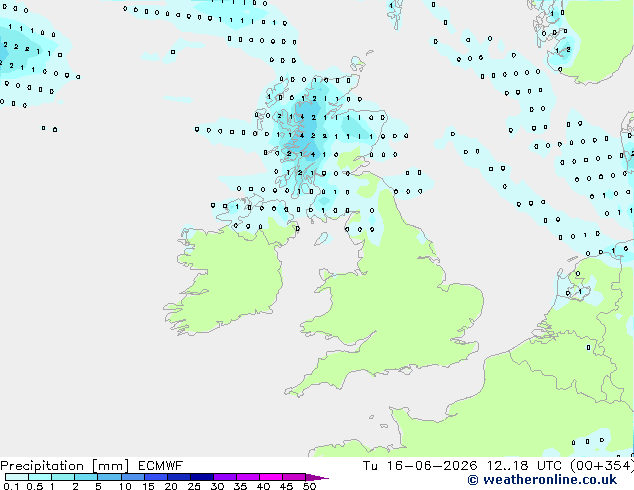Click the "(00+354)" forecast offset text
Screen dimensions: 634x490
602,466
